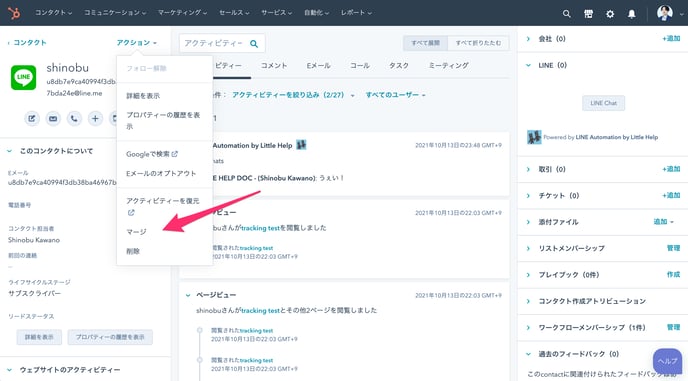Image resolution: width=688 pixels, height=381 pixels.
Task: Select 削除 in the action menu
Action: (x=133, y=251)
